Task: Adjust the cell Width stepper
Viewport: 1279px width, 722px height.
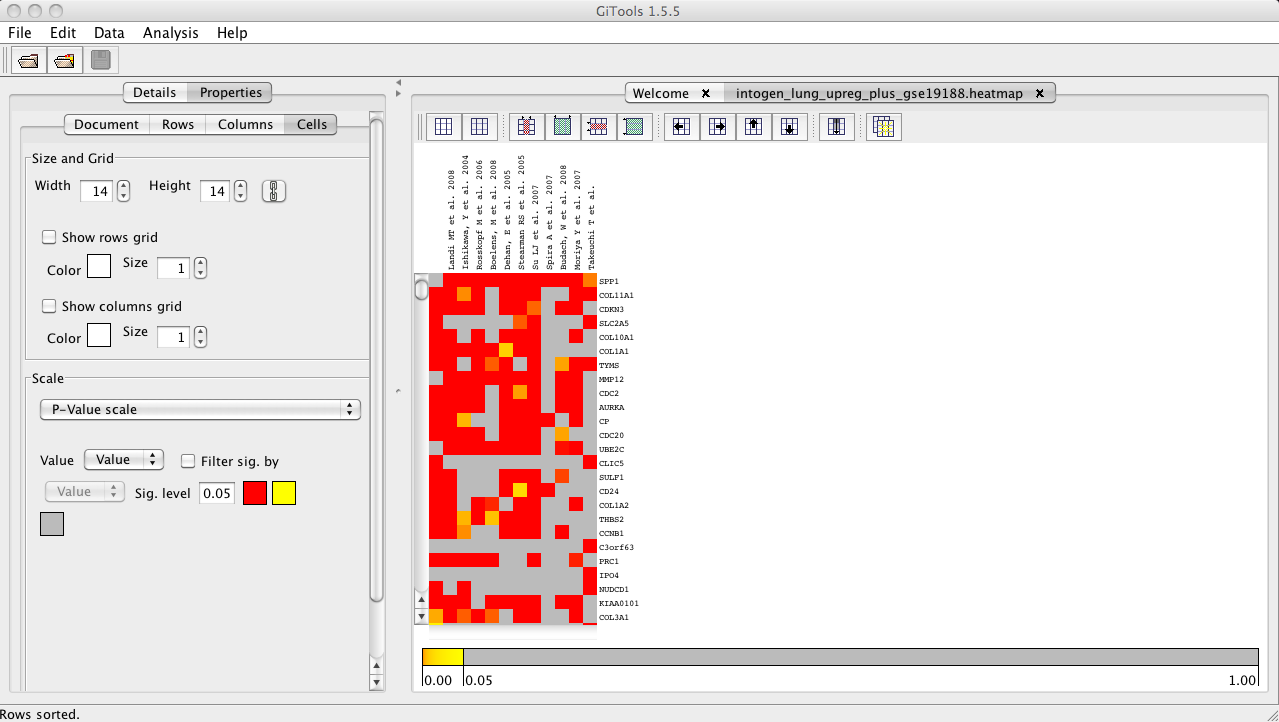Action: pos(123,190)
